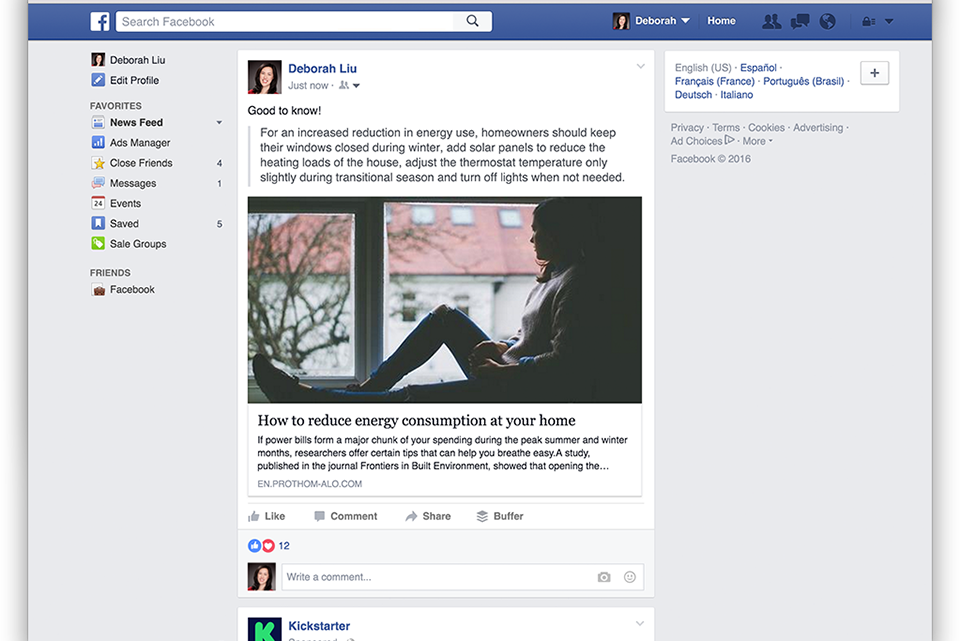Open the Deborah Liu post options chevron
The image size is (960, 641).
click(641, 67)
